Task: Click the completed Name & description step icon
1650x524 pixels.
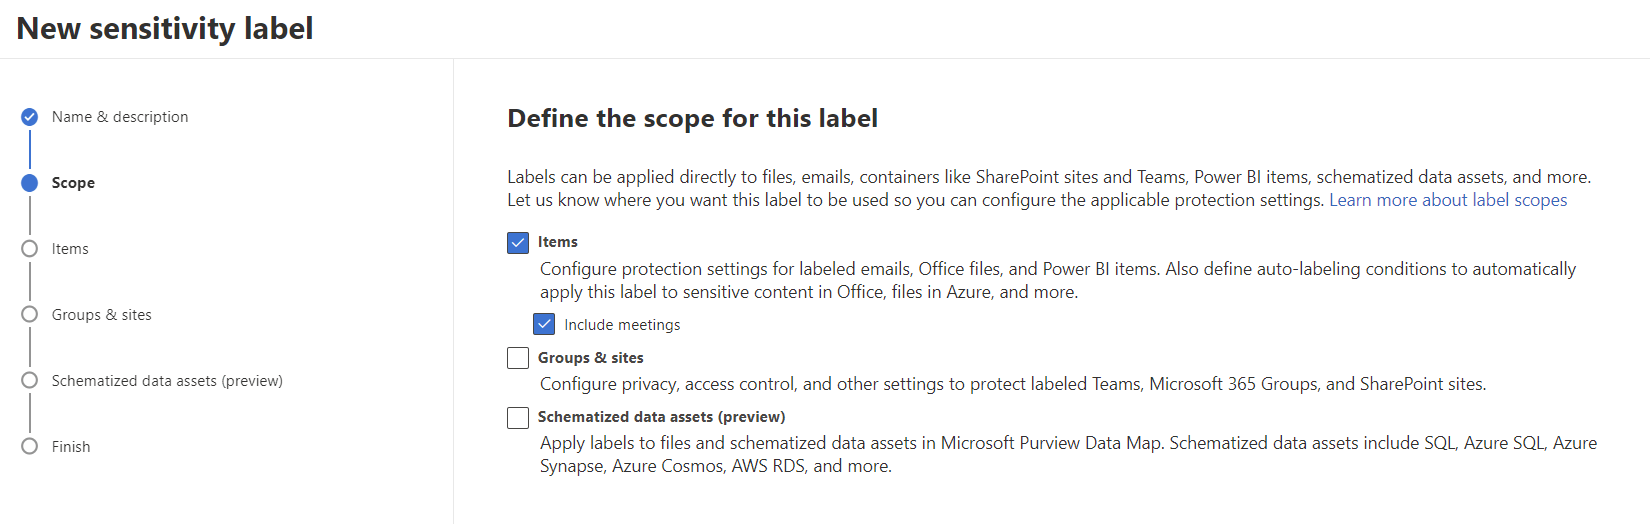Action: pos(30,117)
